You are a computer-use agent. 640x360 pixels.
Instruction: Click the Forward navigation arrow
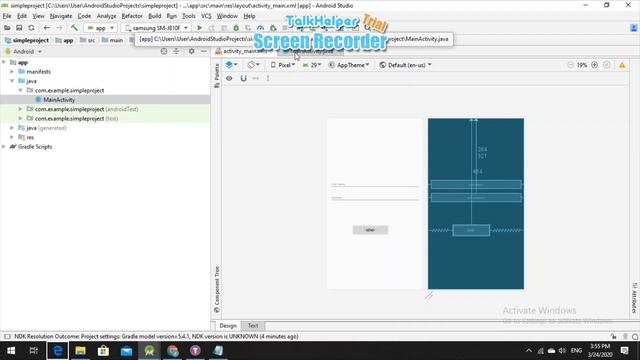point(59,28)
